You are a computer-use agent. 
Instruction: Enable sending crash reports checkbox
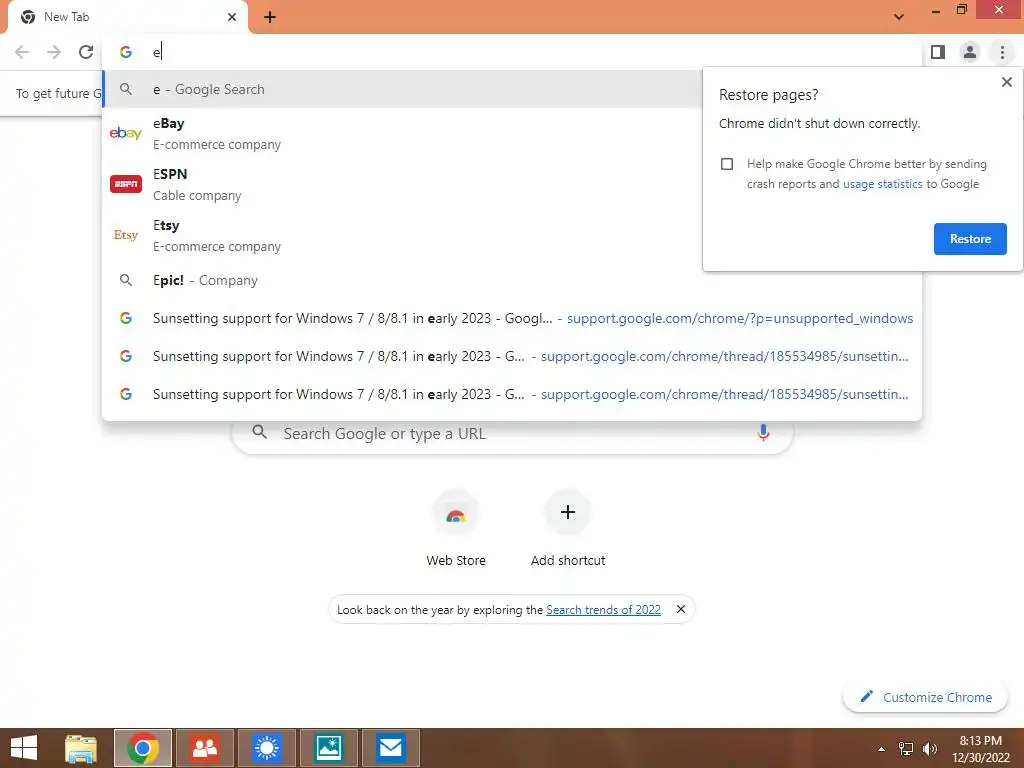point(727,164)
